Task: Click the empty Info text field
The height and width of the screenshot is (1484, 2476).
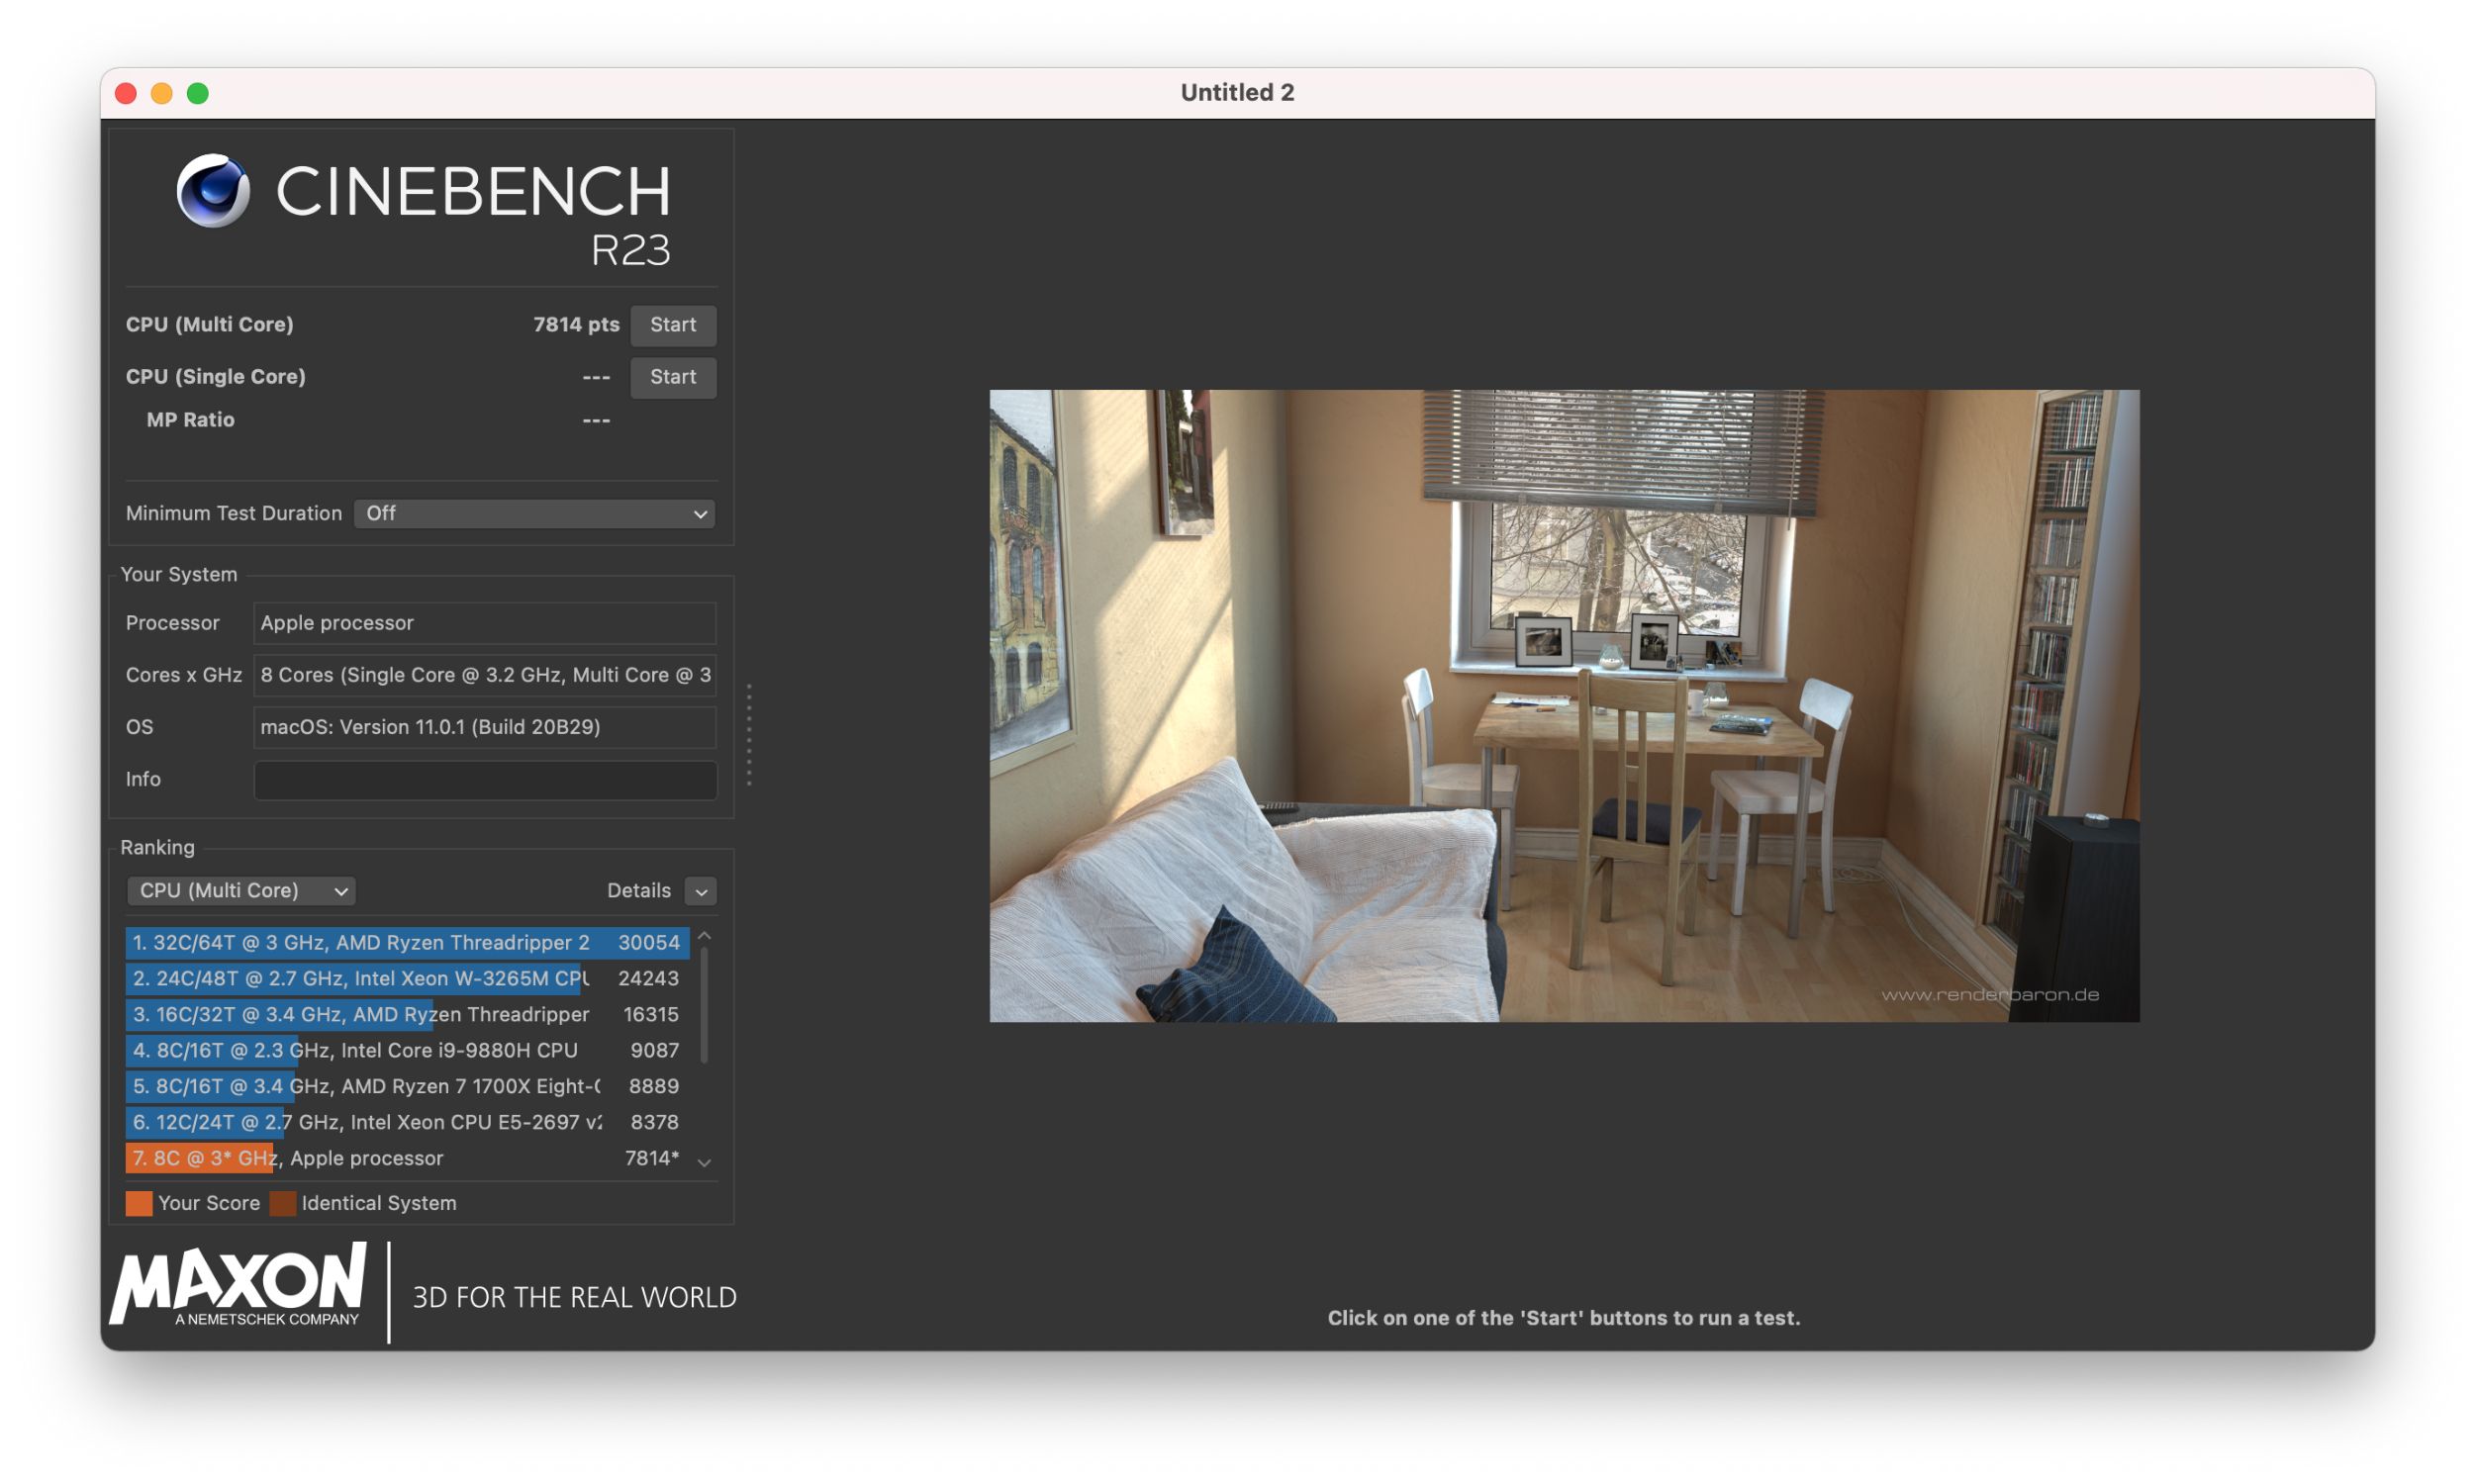Action: coord(485,779)
